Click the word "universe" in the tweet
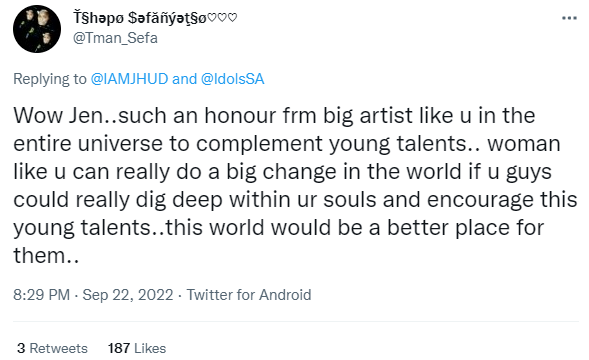 click(120, 144)
